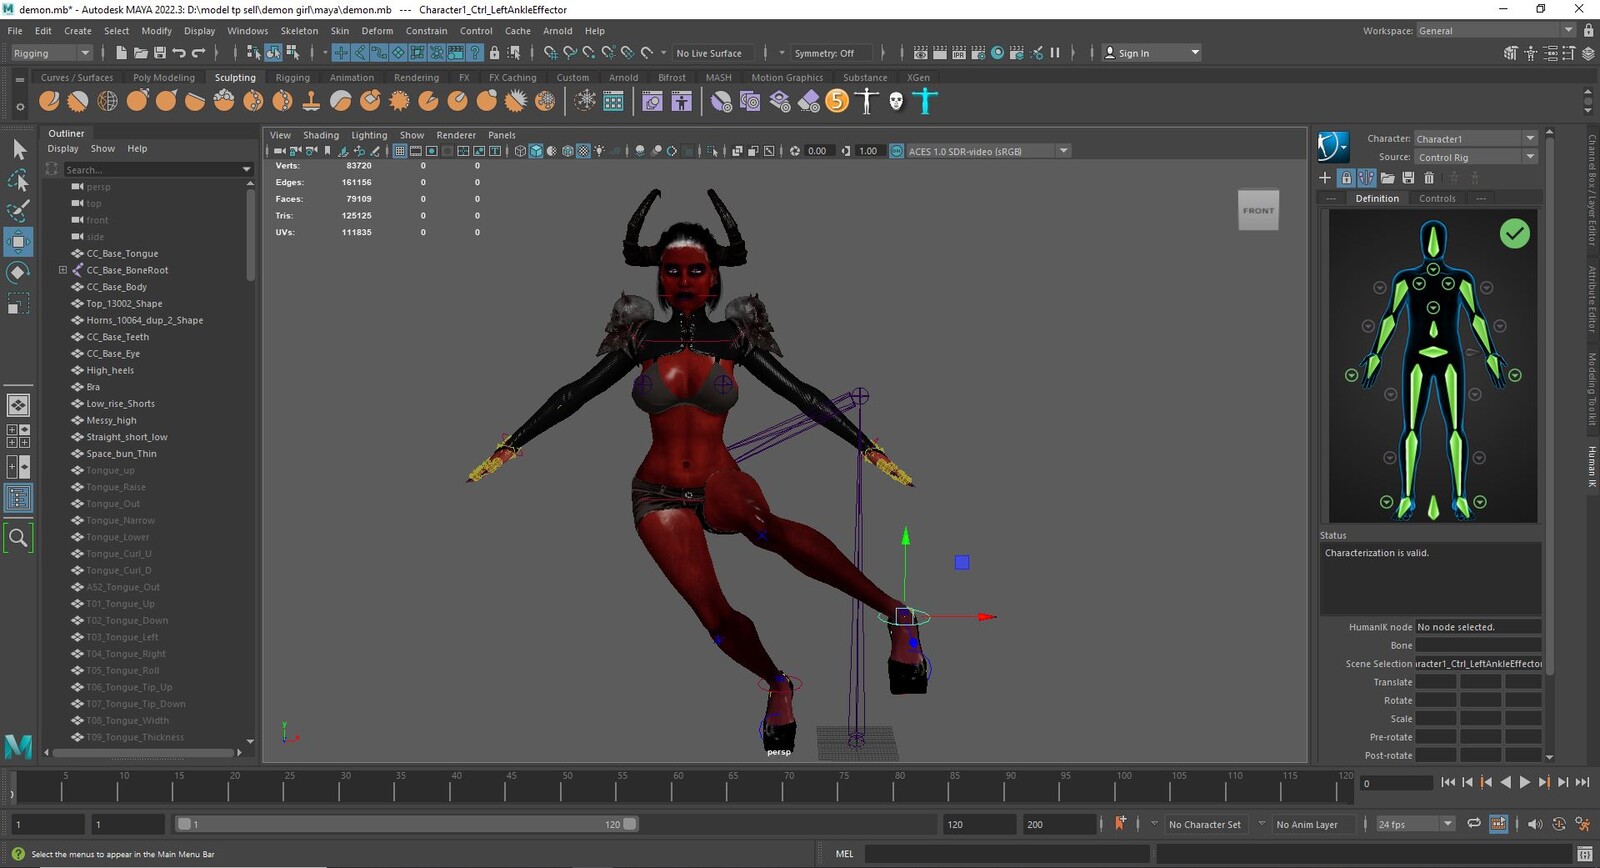Click the skull icon on shelf

[896, 101]
